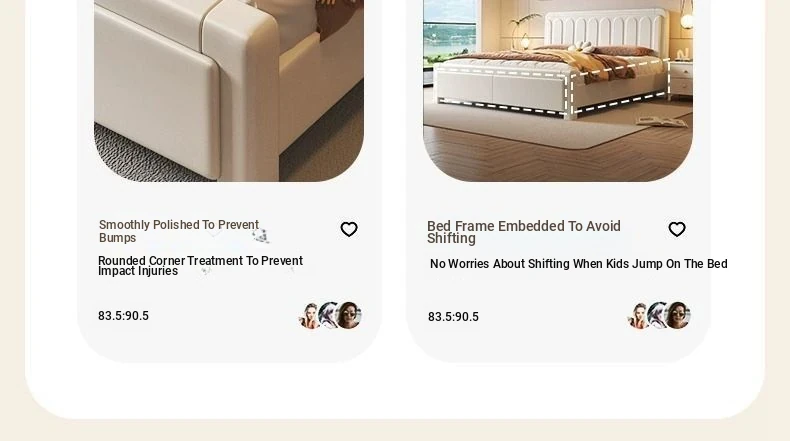Select first woman avatar on Bed Frame Embedded card

click(637, 316)
